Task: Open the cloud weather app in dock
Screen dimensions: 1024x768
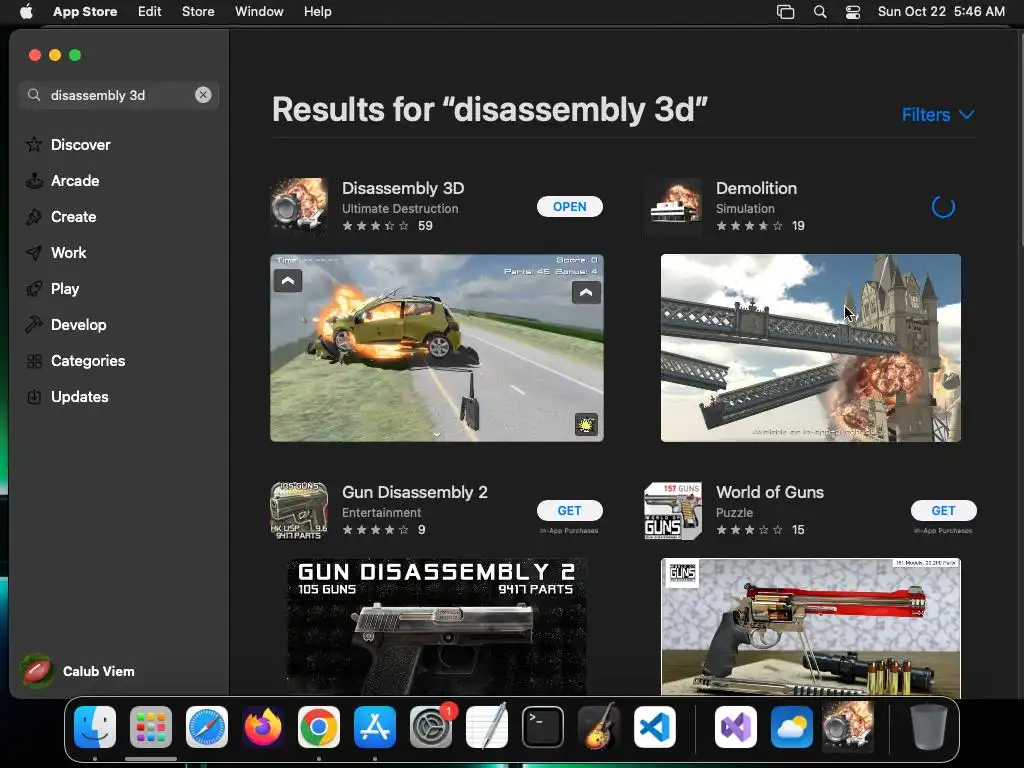Action: pos(792,727)
